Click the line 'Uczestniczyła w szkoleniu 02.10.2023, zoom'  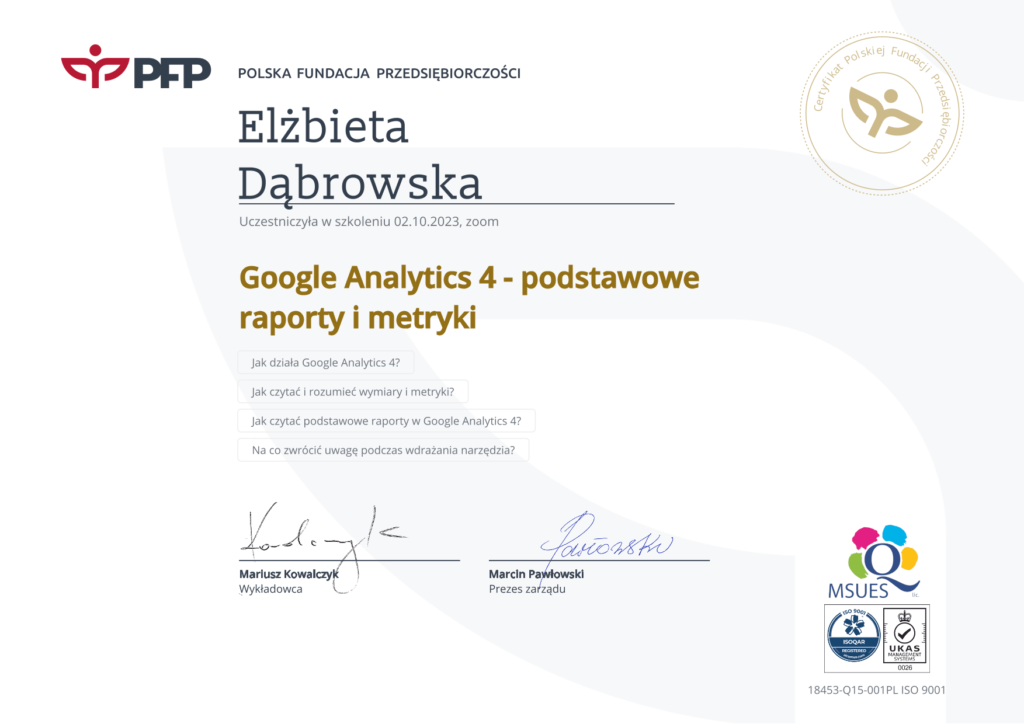tap(368, 221)
